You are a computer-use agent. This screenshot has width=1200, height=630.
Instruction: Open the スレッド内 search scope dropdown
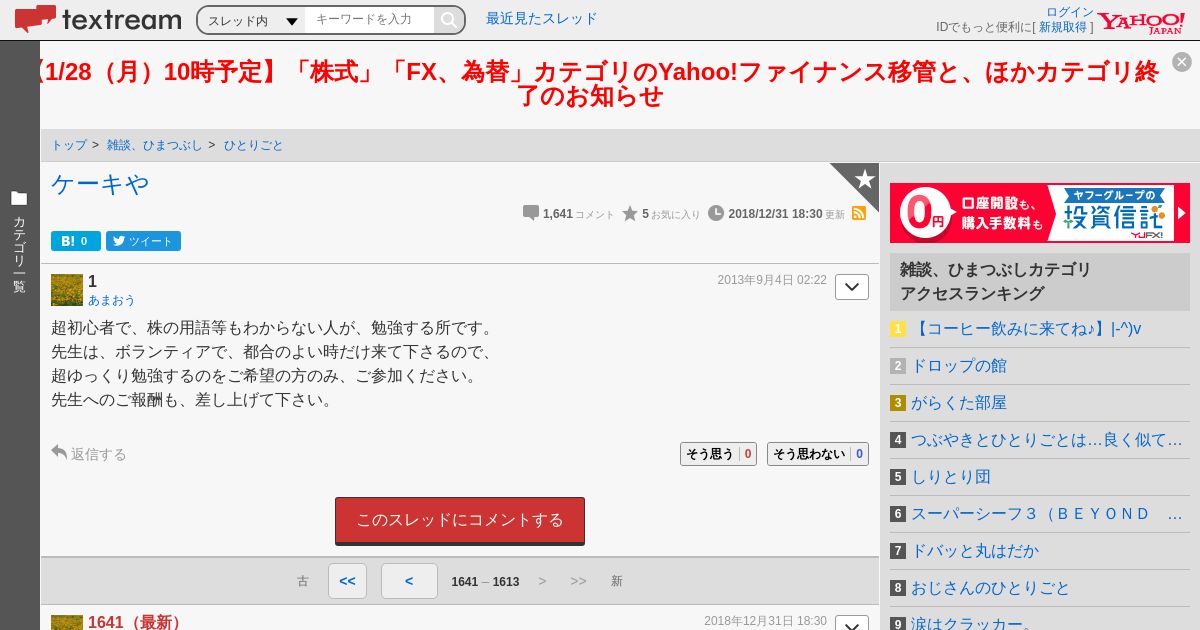tap(252, 20)
